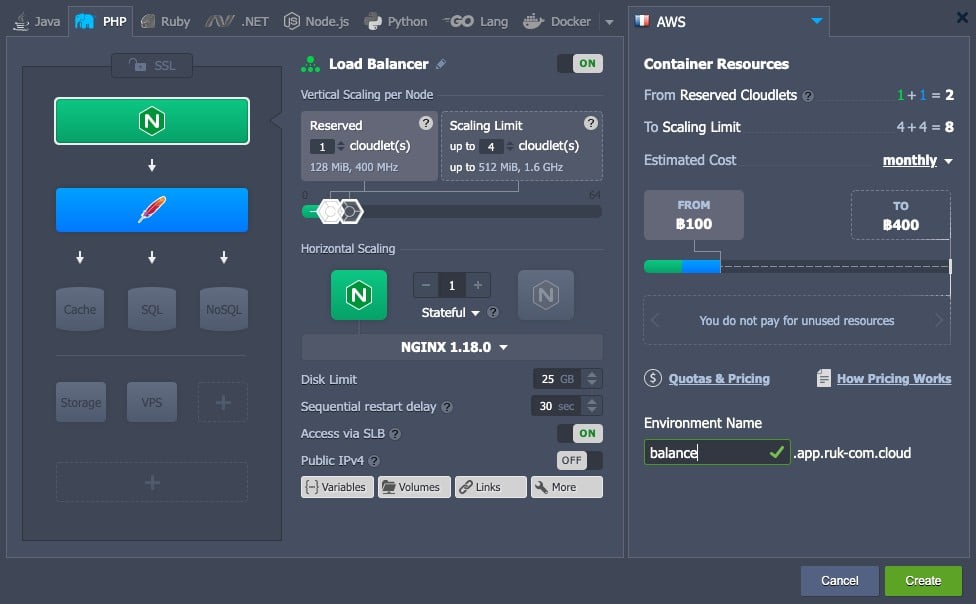The height and width of the screenshot is (604, 976).
Task: Switch to the Ruby tab
Action: click(x=166, y=22)
